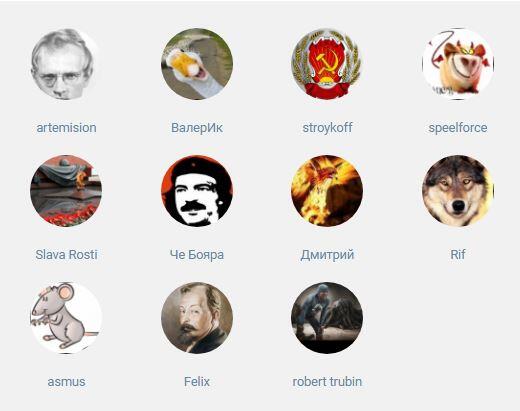
Task: Open the asmus profile name link
Action: [66, 382]
